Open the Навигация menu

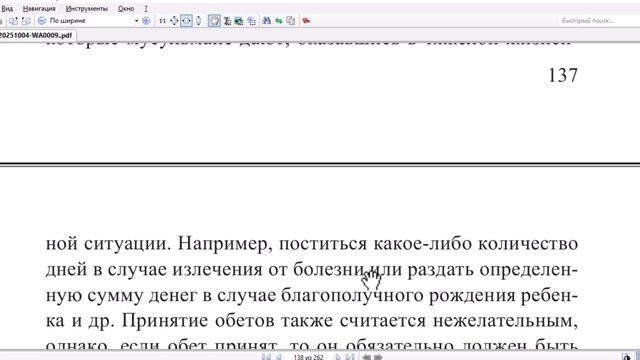39,9
